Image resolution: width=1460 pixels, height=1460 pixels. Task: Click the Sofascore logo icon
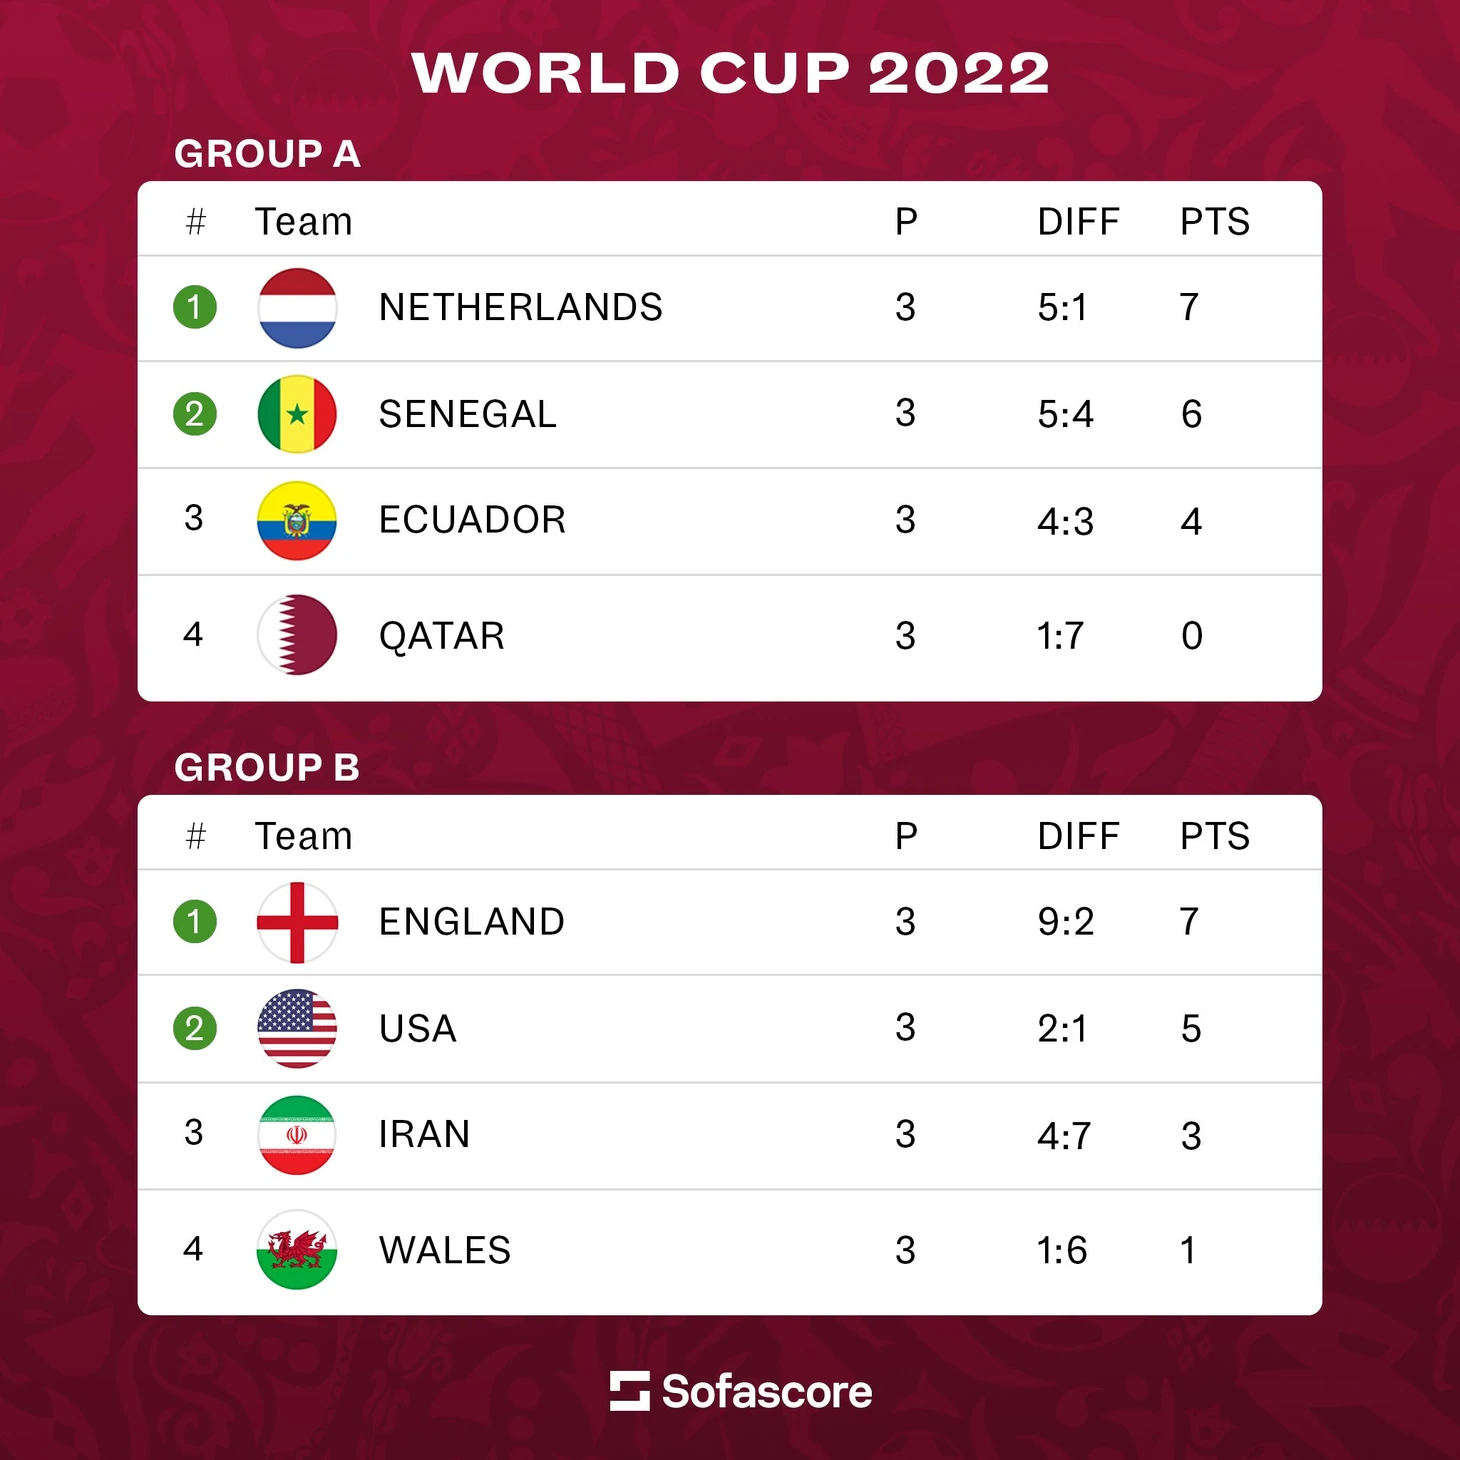[630, 1391]
